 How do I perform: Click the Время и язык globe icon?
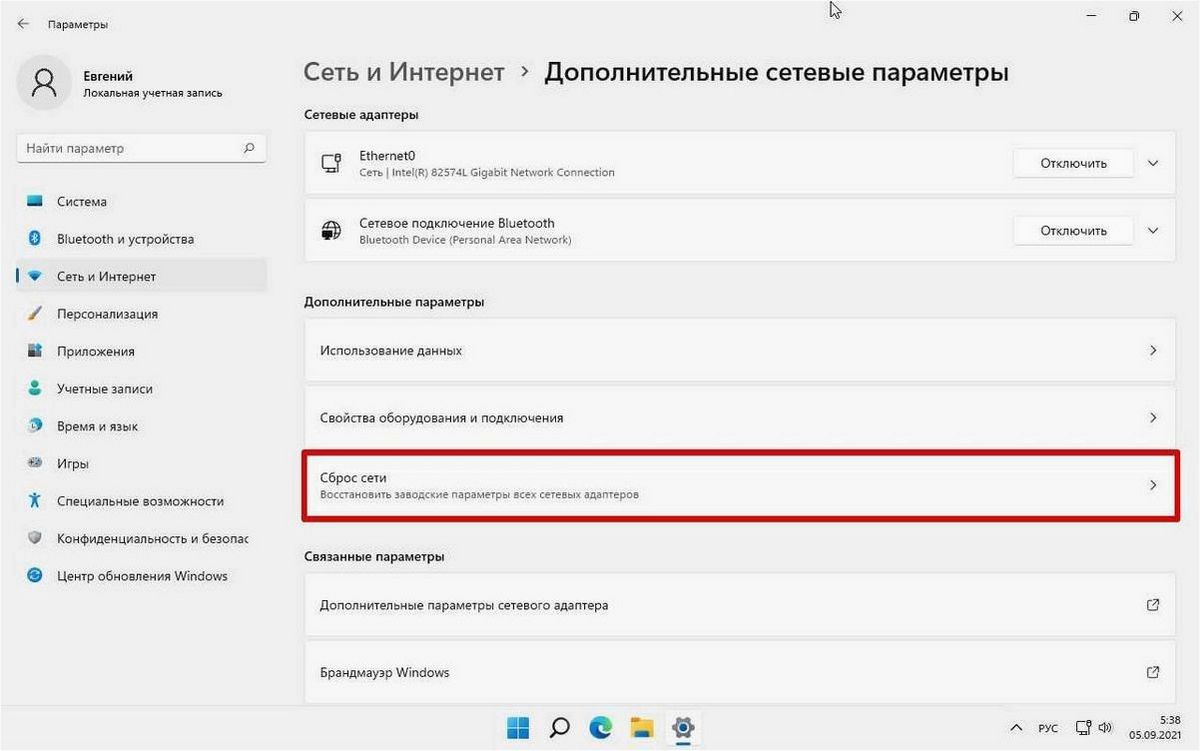(35, 426)
